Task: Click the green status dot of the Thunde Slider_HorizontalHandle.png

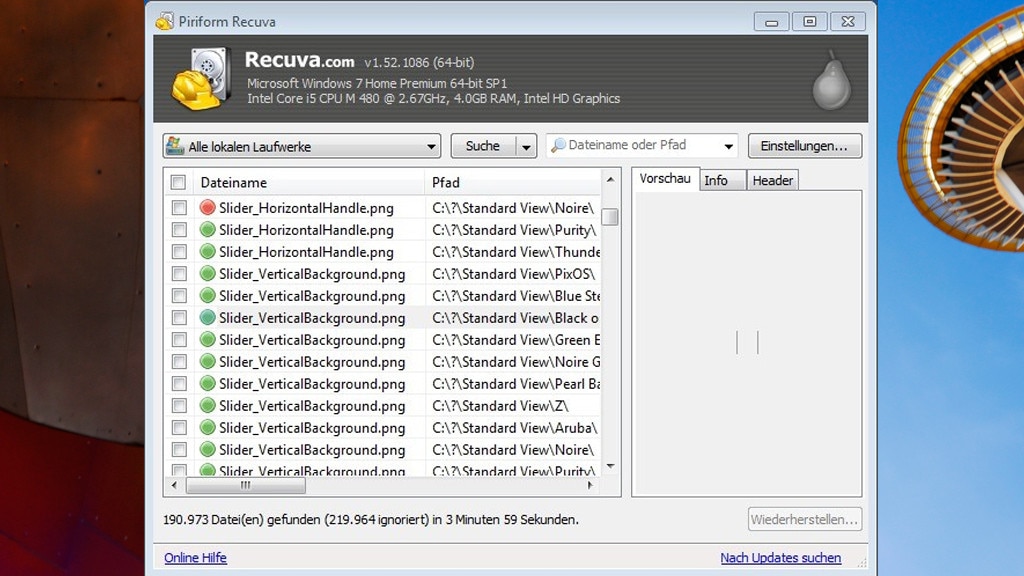Action: coord(208,251)
